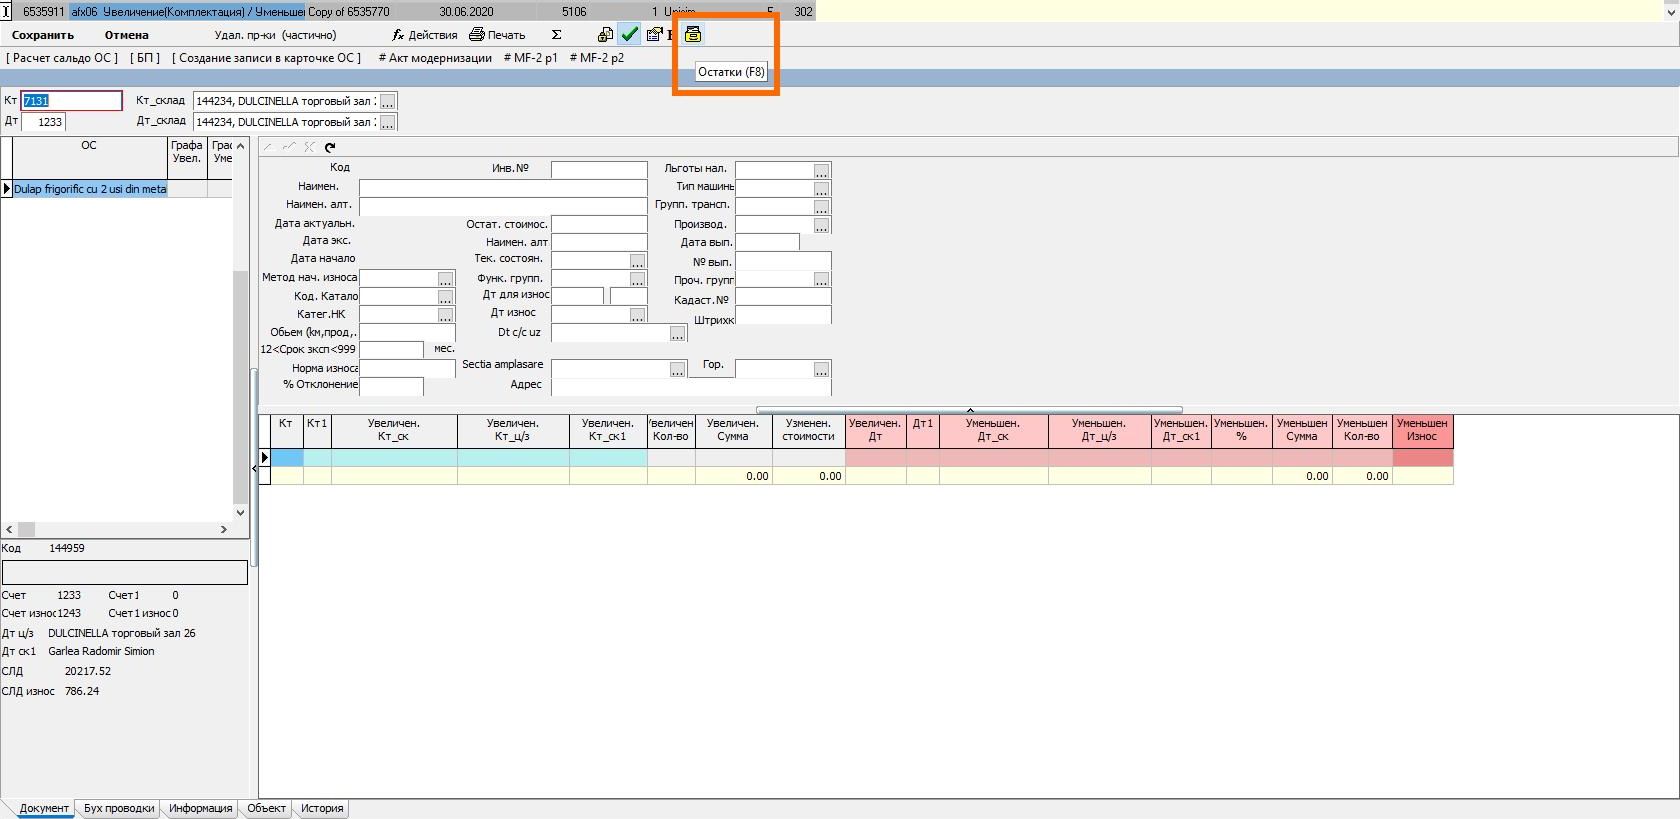Open the Льготы нал. lookup button
Screen dimensions: 1680x819
821,170
